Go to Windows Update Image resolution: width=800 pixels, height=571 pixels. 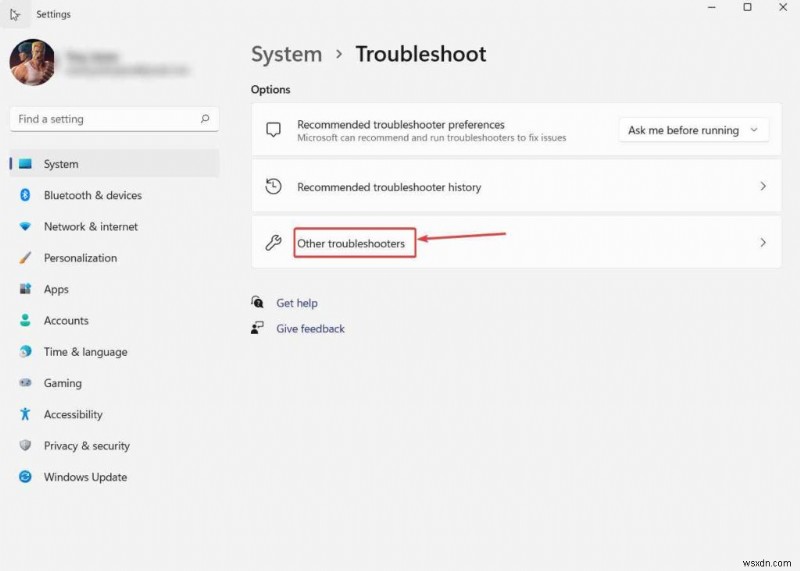[114, 477]
